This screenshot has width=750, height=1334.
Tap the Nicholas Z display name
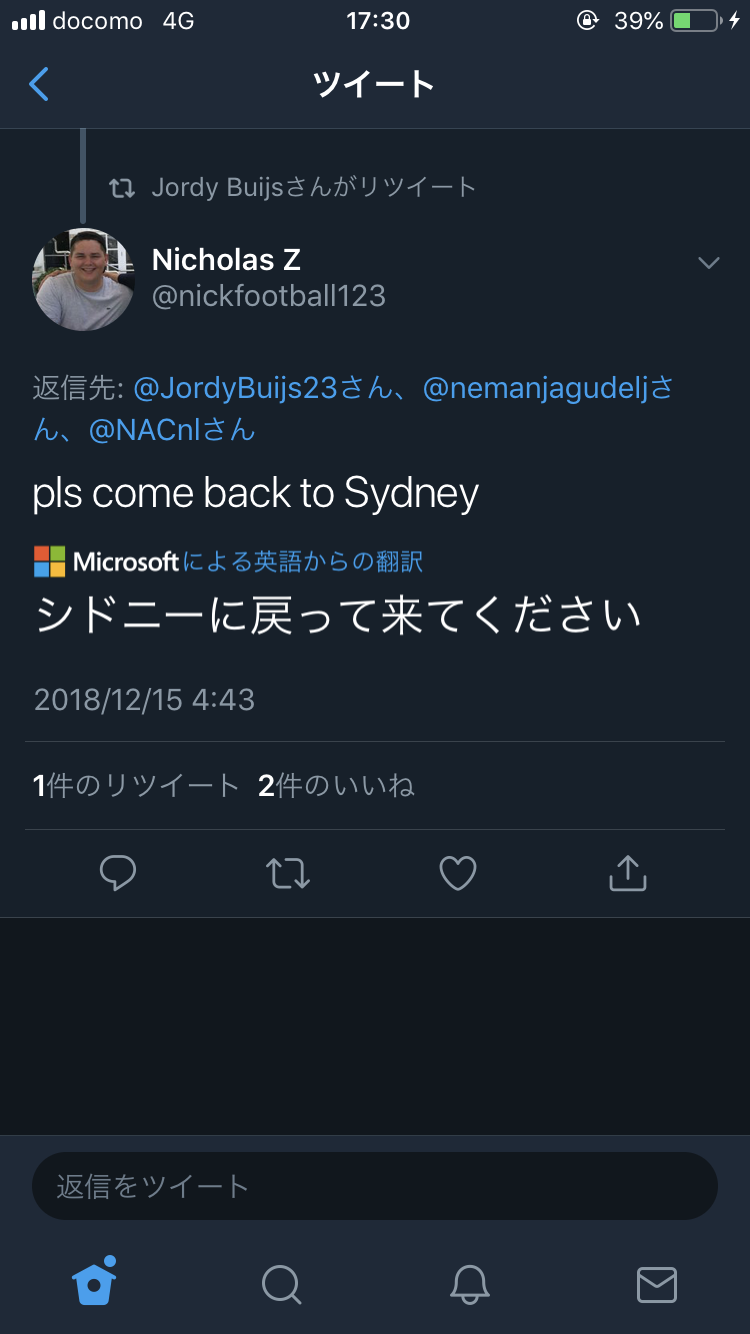click(x=226, y=260)
